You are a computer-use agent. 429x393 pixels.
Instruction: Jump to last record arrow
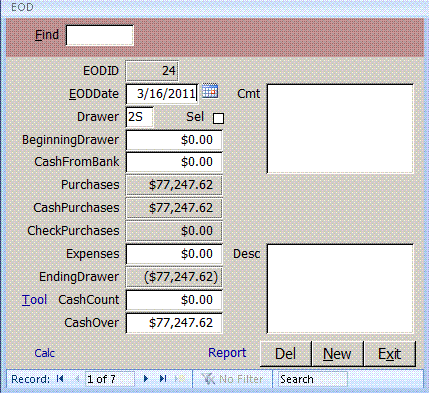click(x=163, y=379)
